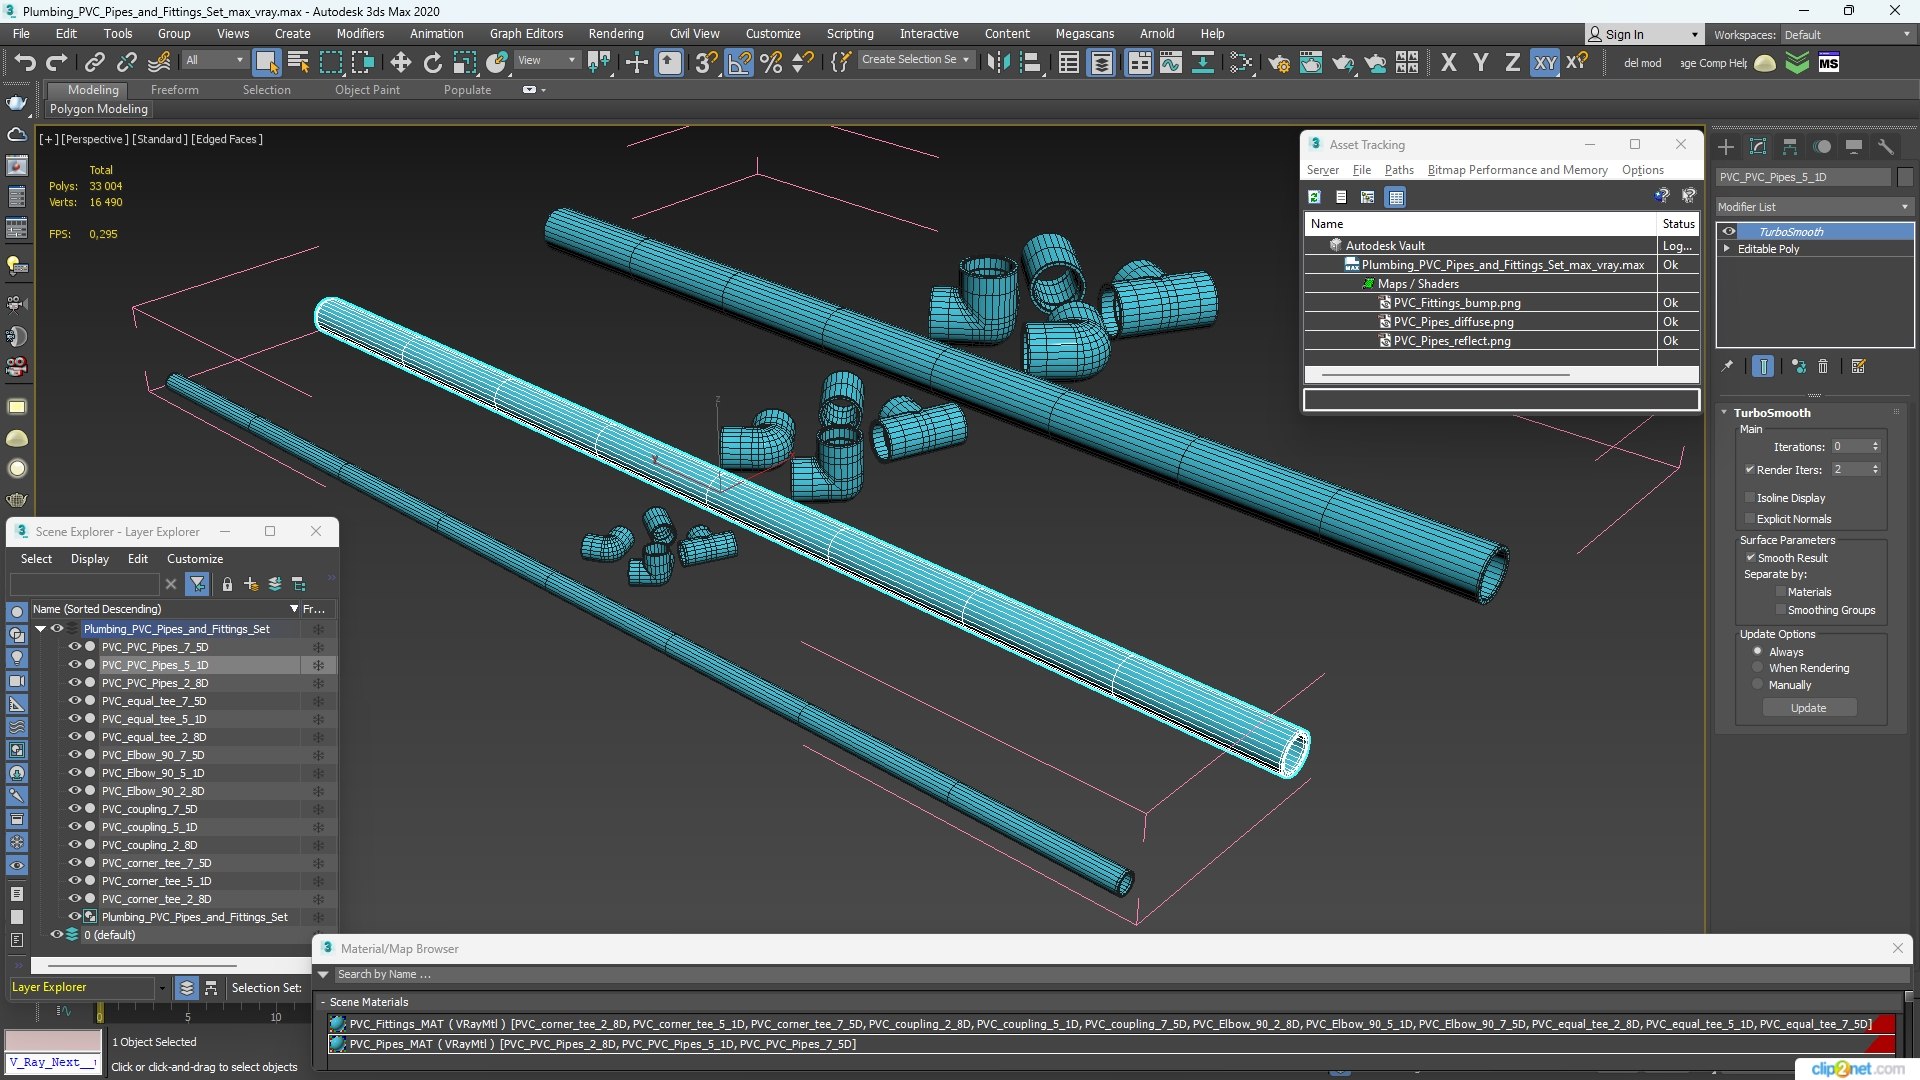Screen dimensions: 1920x1080
Task: Open the Modifier List dropdown
Action: (1813, 207)
